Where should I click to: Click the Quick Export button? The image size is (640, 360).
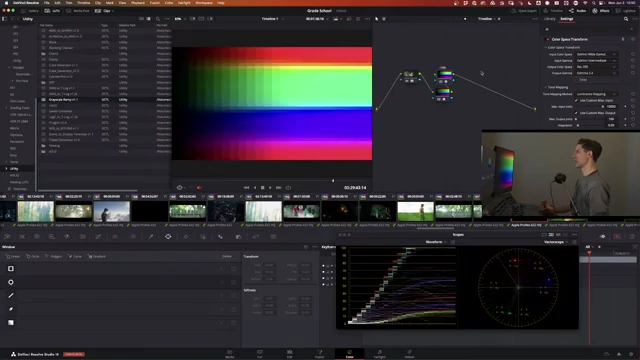pyautogui.click(x=524, y=11)
